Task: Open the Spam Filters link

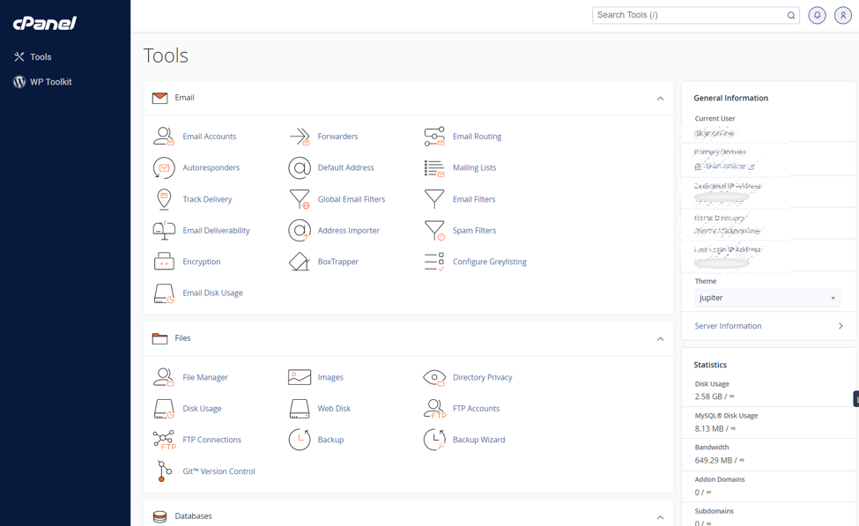Action: (x=474, y=231)
